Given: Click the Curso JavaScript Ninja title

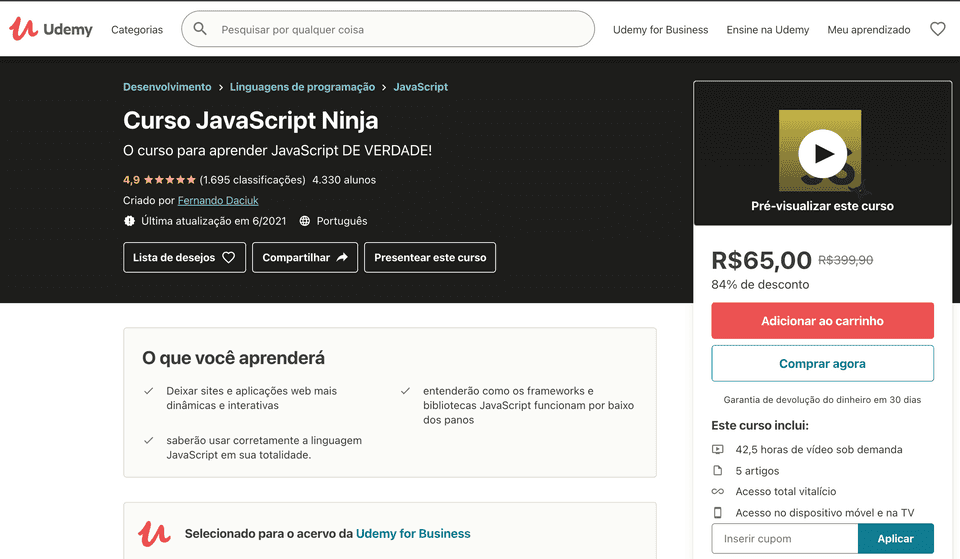Looking at the screenshot, I should [x=250, y=120].
